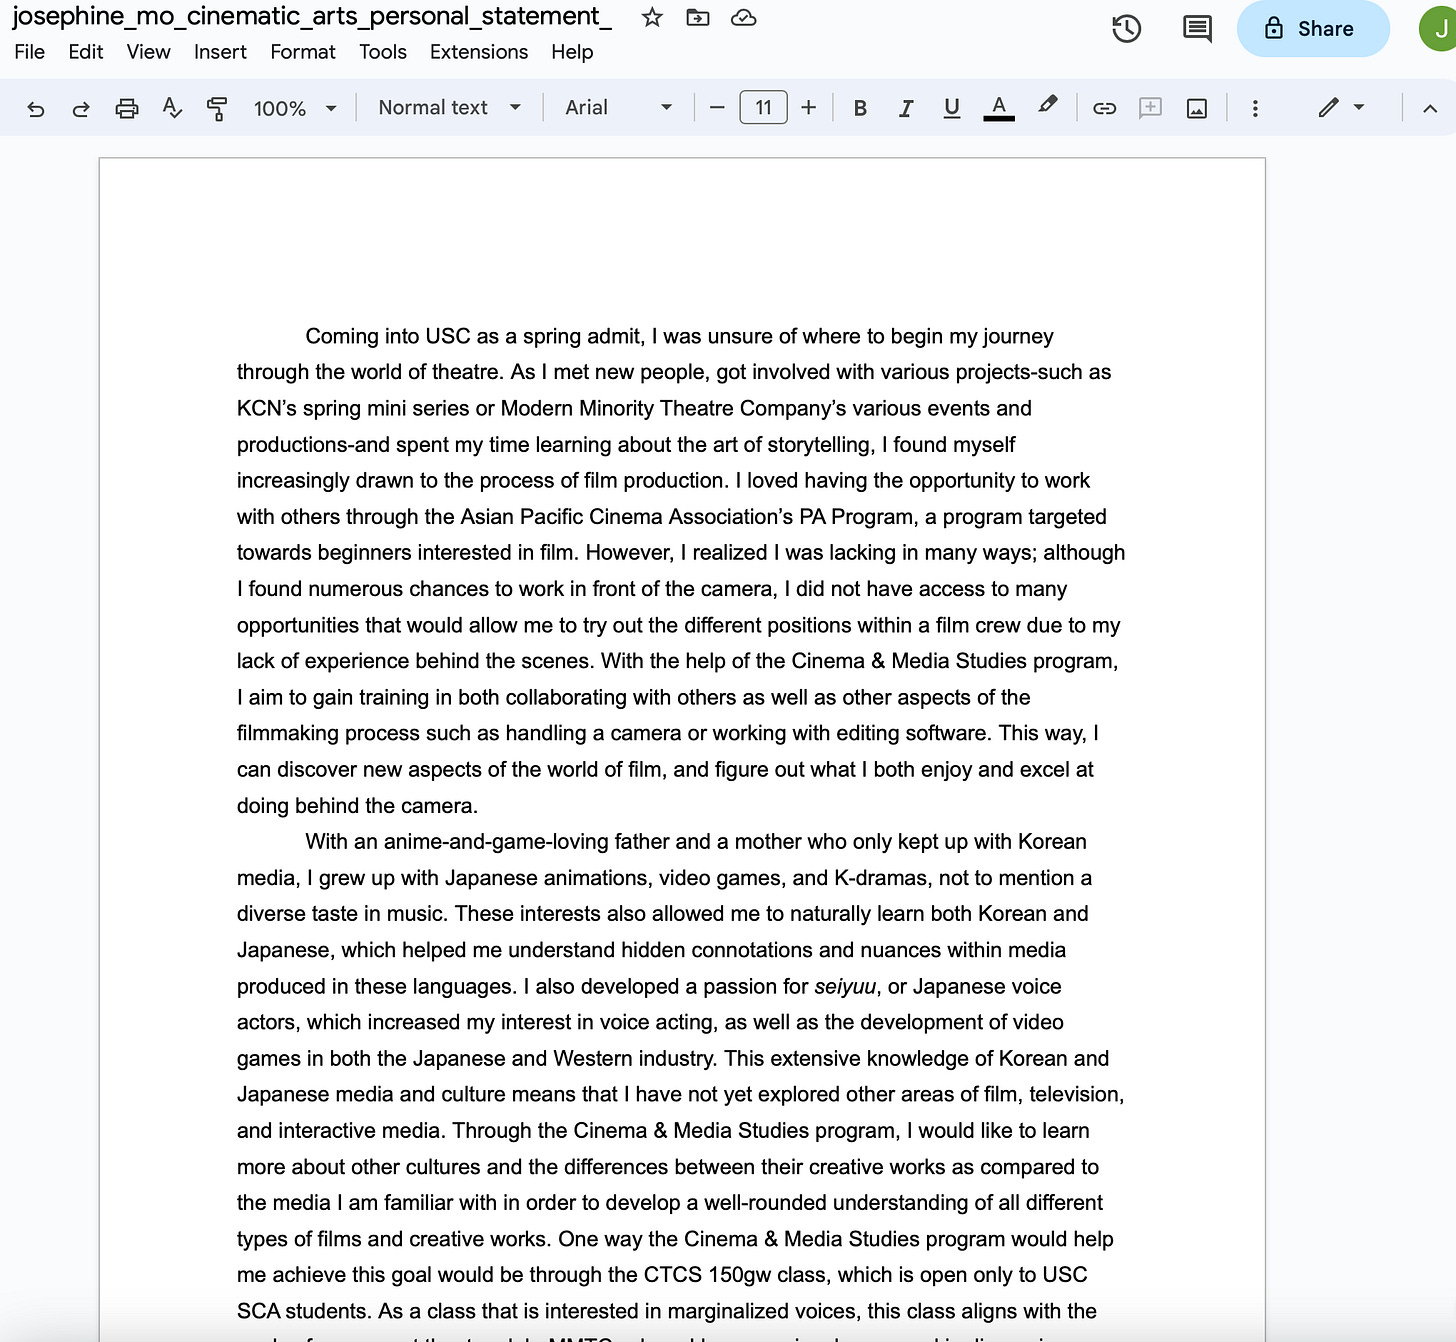Toggle italic formatting
This screenshot has height=1342, width=1456.
pos(906,108)
